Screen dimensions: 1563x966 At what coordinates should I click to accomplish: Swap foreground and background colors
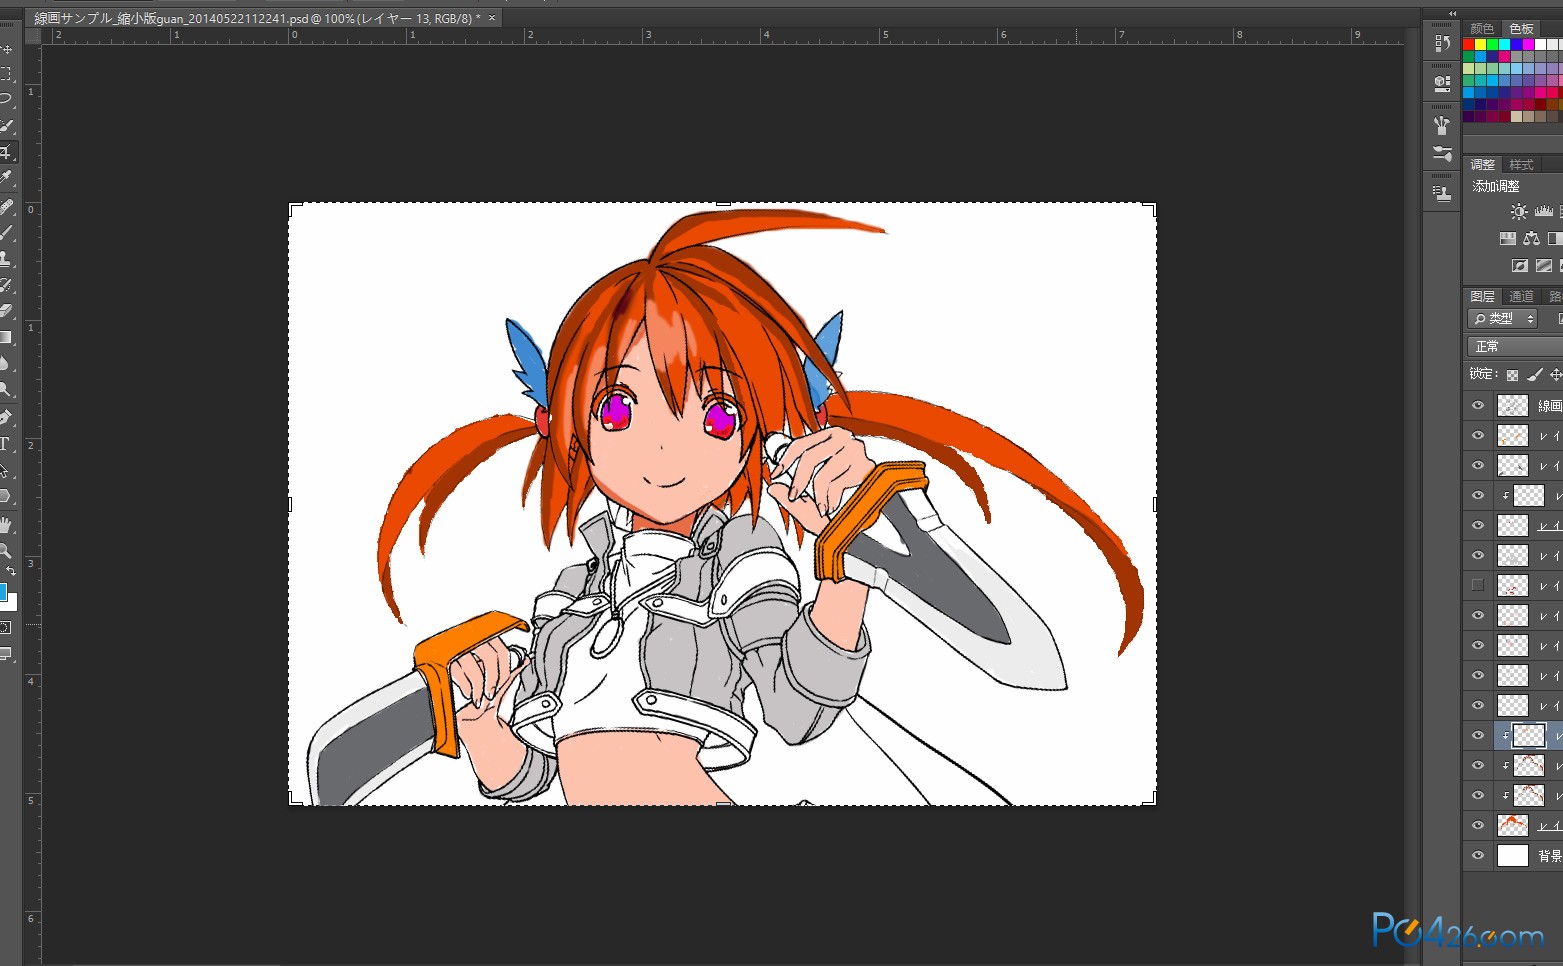pyautogui.click(x=11, y=571)
